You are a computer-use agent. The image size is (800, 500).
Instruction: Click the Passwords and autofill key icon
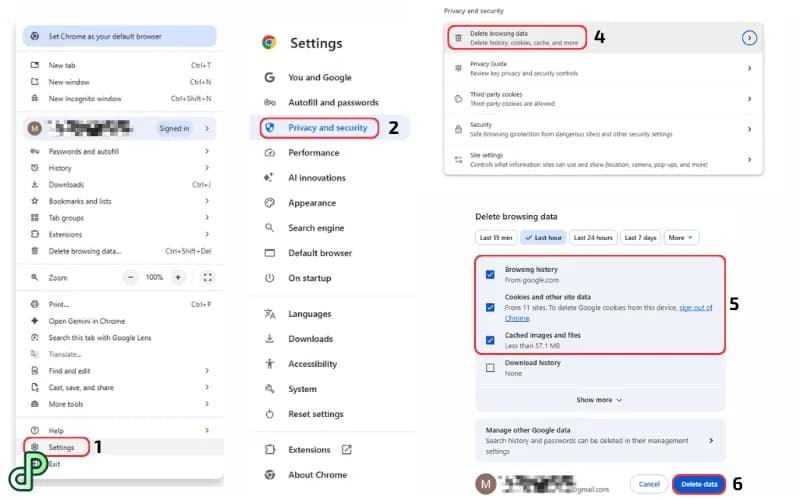[35, 151]
